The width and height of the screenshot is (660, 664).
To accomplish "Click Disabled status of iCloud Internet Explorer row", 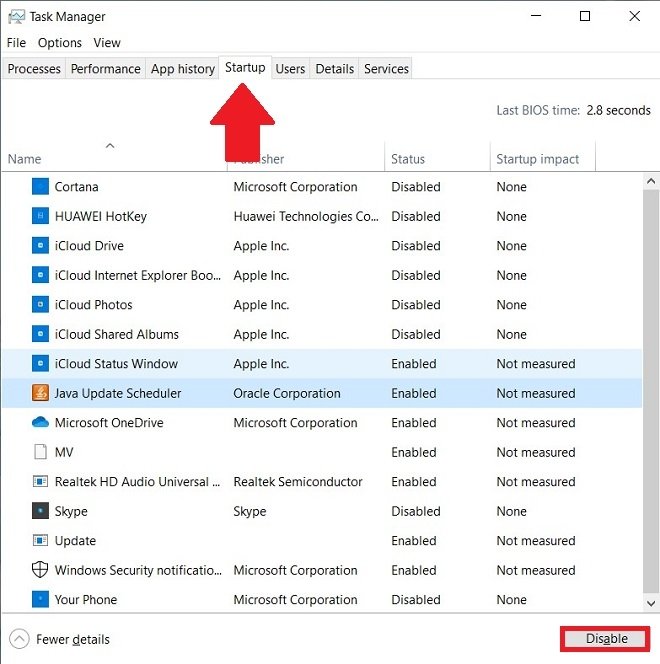I will pos(416,275).
